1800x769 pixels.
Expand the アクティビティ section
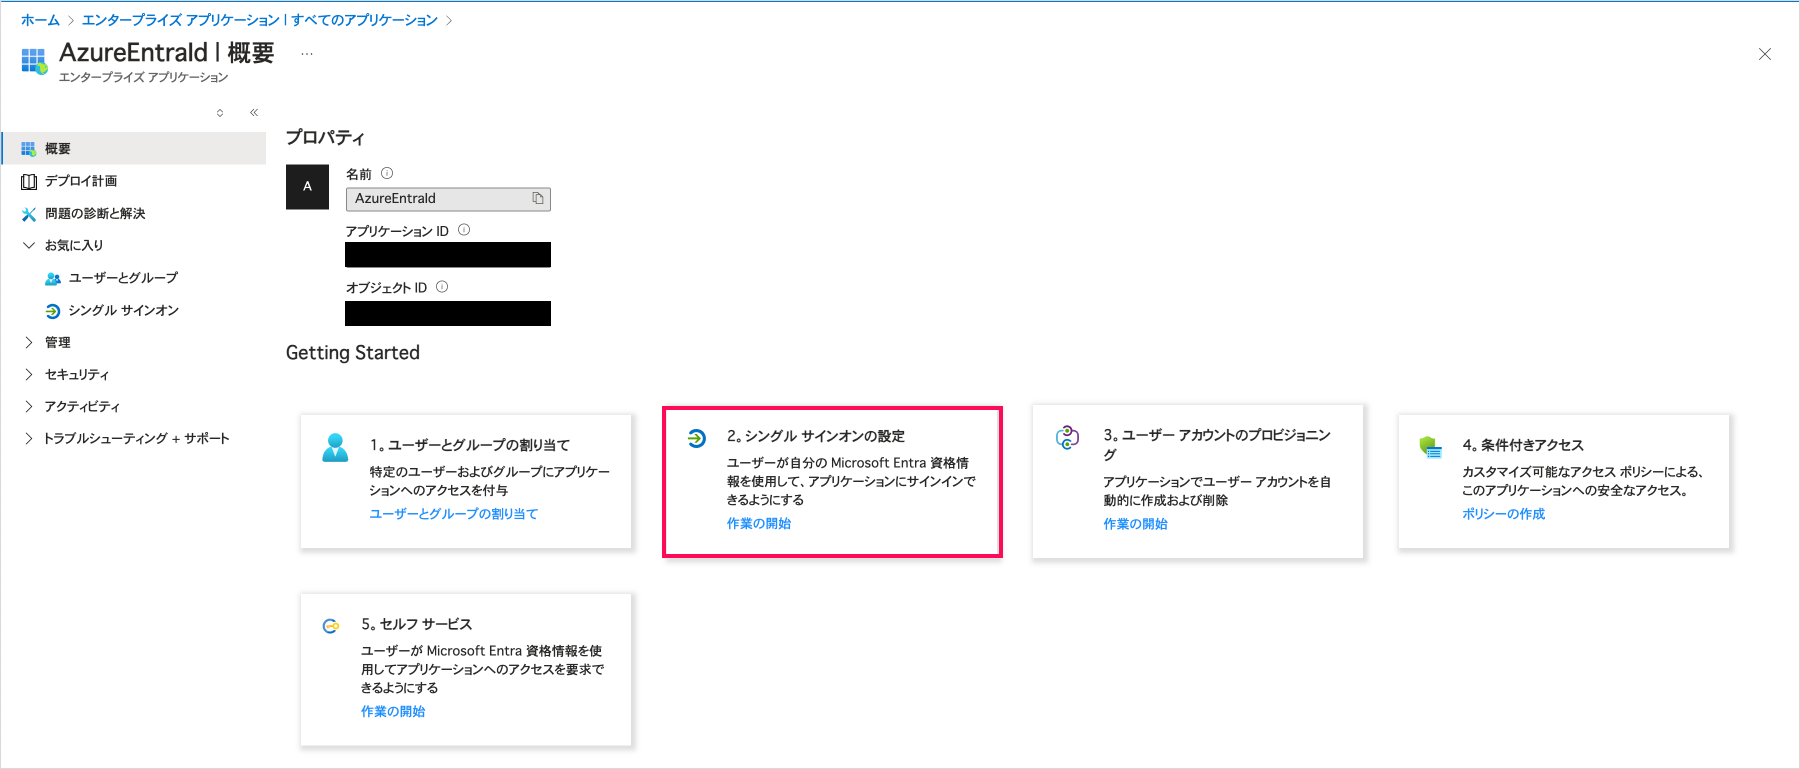(29, 406)
